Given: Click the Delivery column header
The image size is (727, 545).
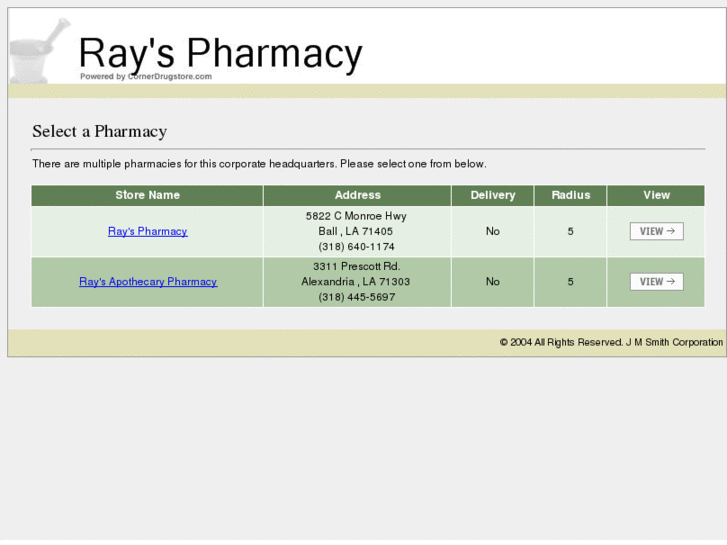Looking at the screenshot, I should pyautogui.click(x=493, y=195).
